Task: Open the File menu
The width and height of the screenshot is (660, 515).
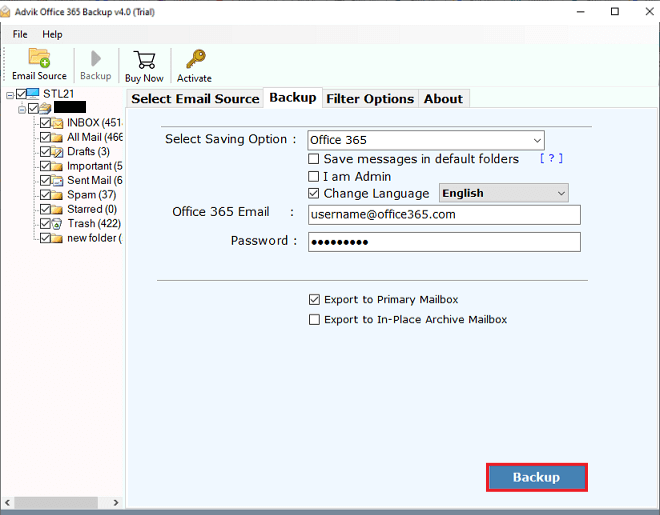Action: pyautogui.click(x=20, y=34)
